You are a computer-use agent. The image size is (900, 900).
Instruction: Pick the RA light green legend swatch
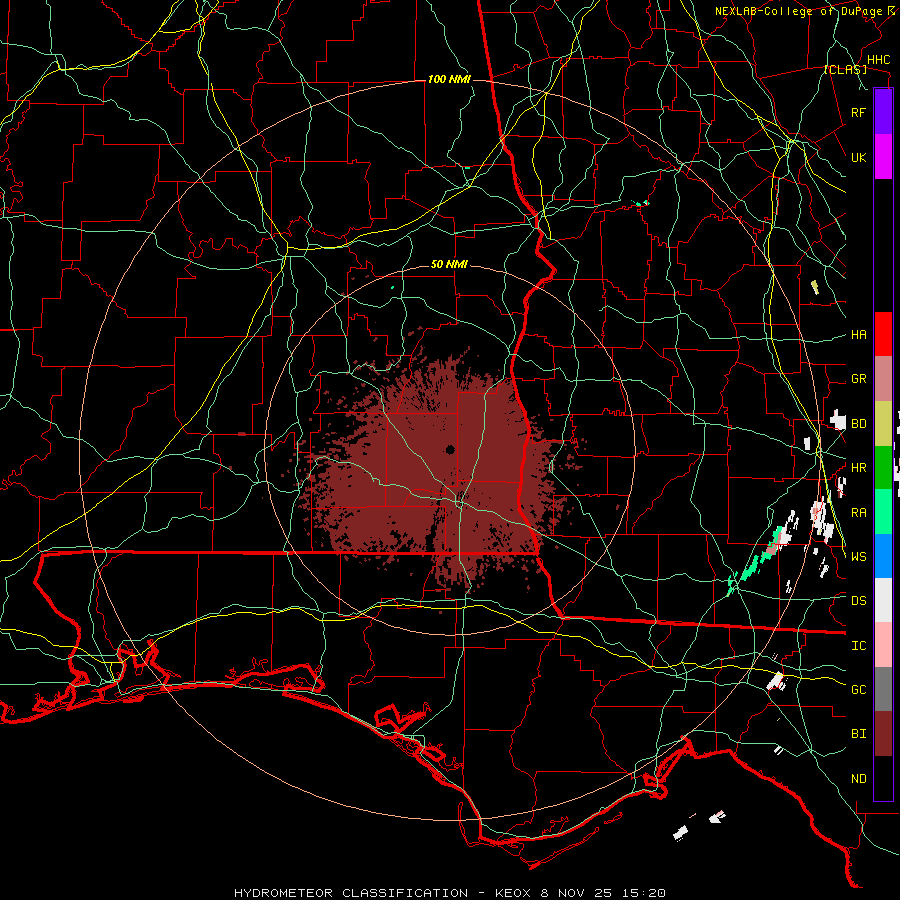click(883, 512)
